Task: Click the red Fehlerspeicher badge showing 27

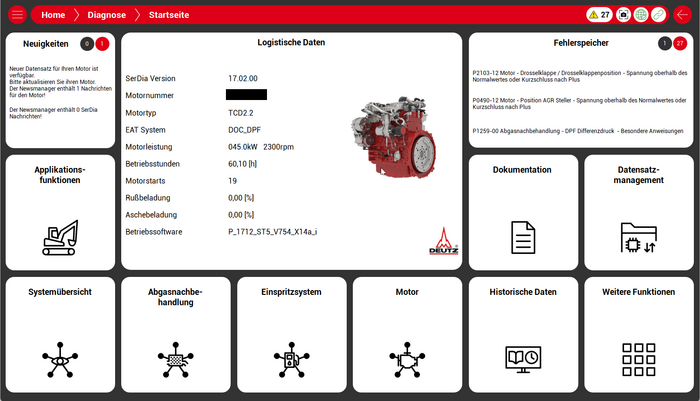Action: (x=680, y=44)
